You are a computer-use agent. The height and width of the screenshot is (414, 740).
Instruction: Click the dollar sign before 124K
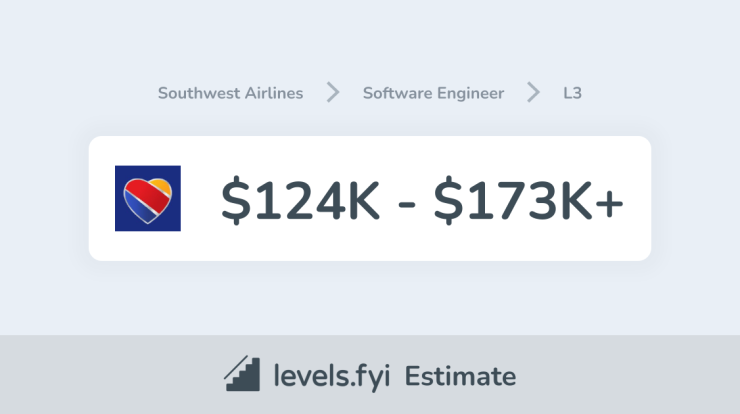(x=235, y=200)
